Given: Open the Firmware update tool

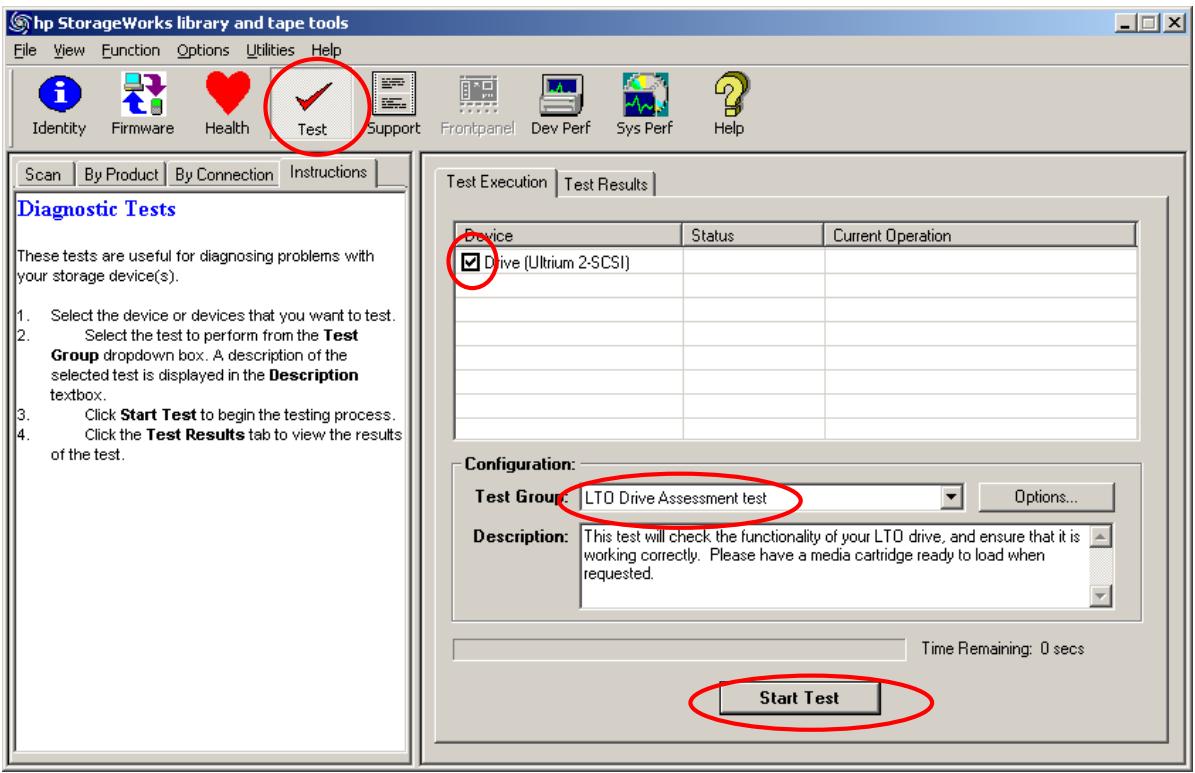Looking at the screenshot, I should coord(143,105).
